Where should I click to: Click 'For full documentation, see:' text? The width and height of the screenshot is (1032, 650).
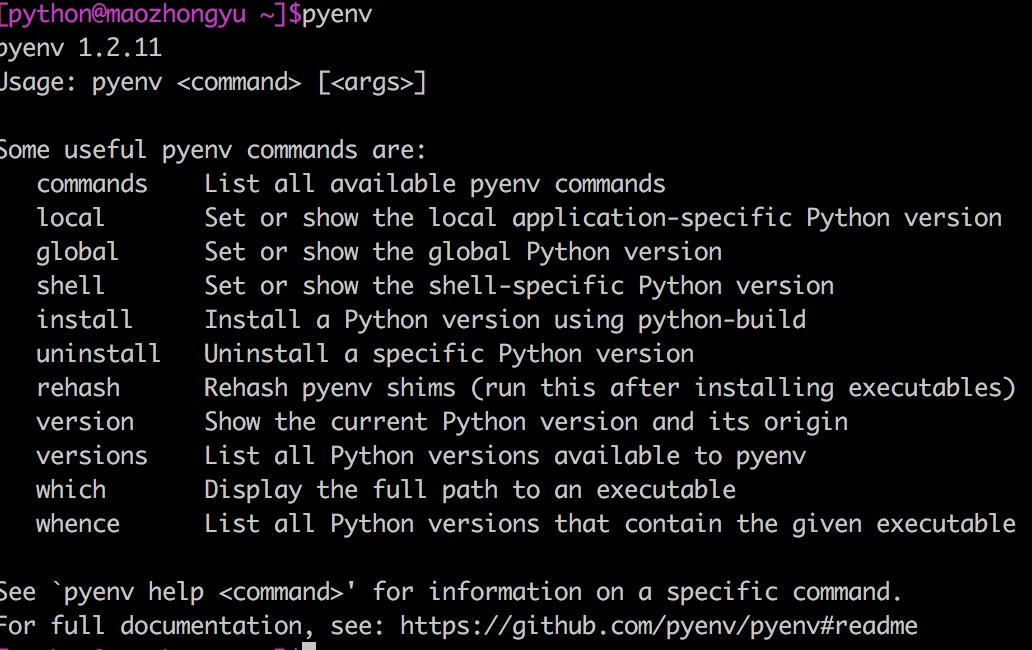tap(193, 626)
